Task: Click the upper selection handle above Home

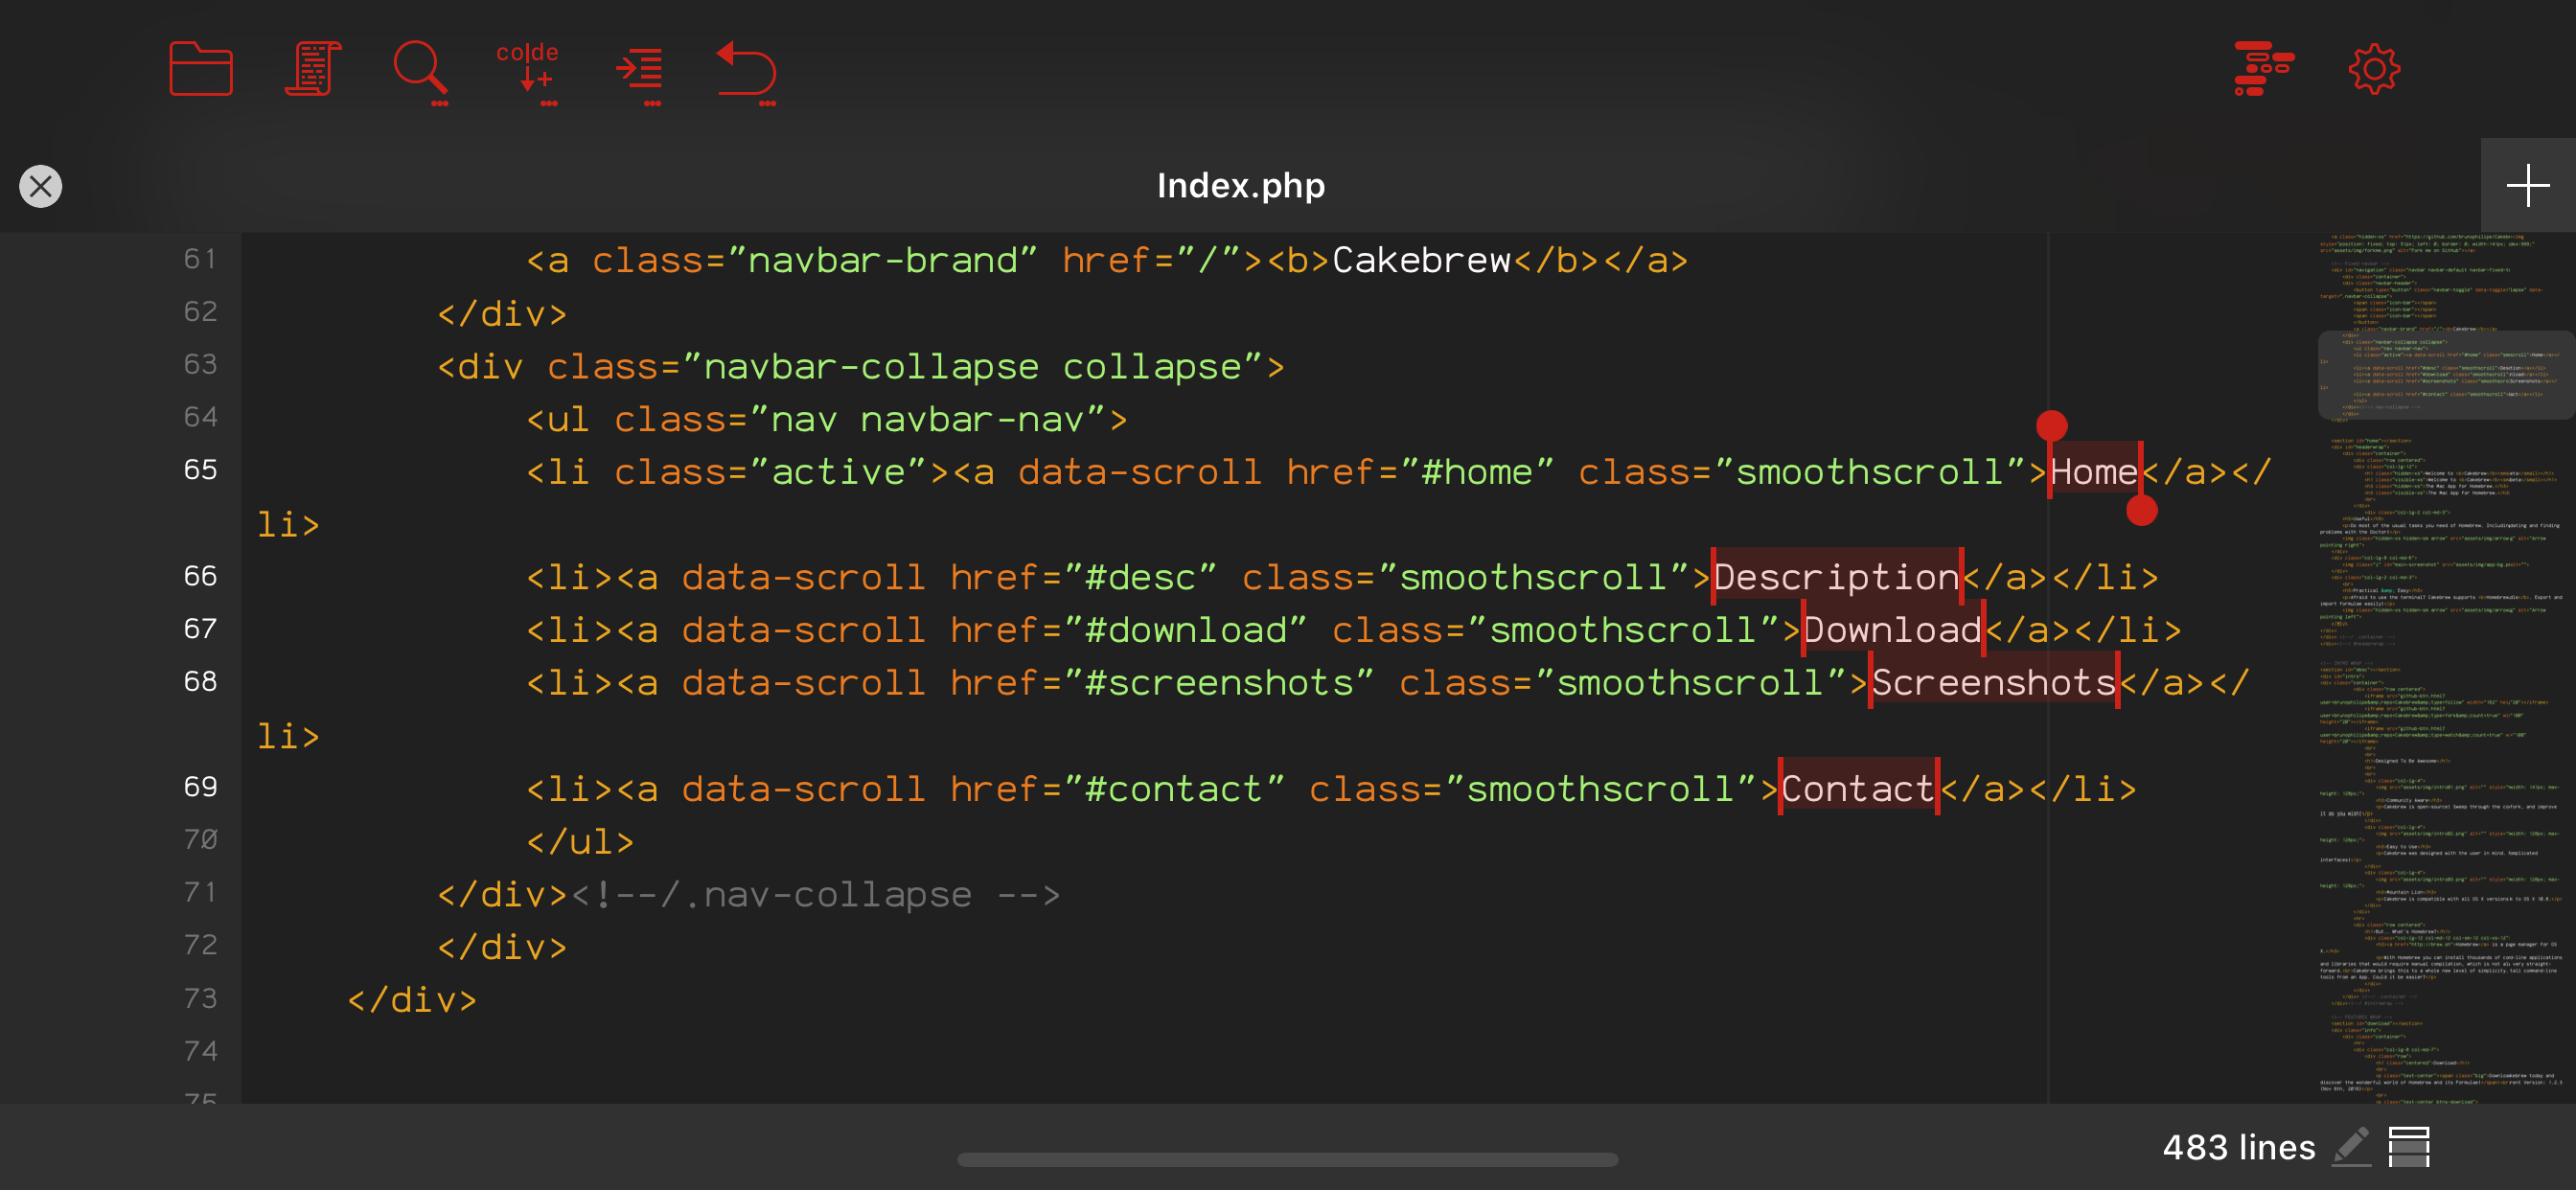Action: 2051,426
